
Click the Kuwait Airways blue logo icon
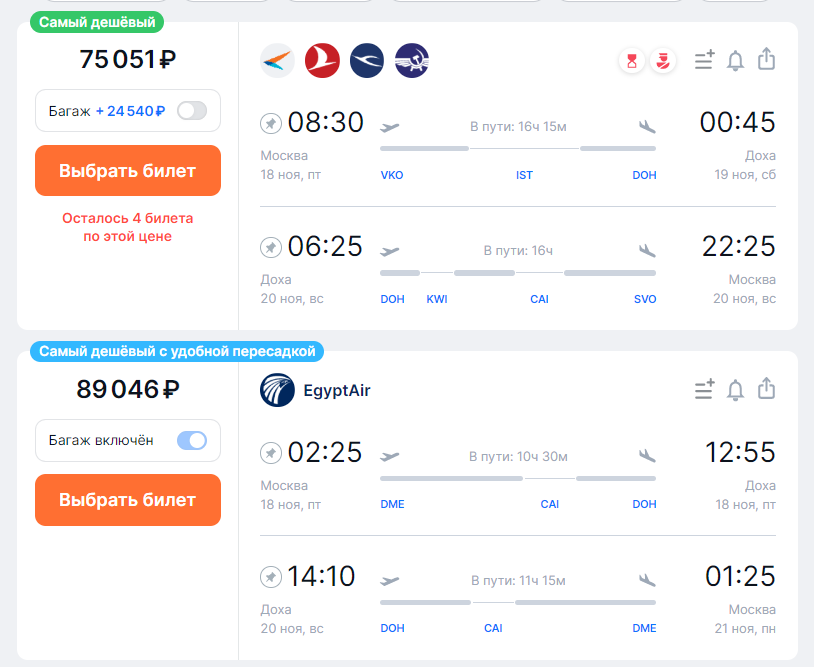point(367,61)
